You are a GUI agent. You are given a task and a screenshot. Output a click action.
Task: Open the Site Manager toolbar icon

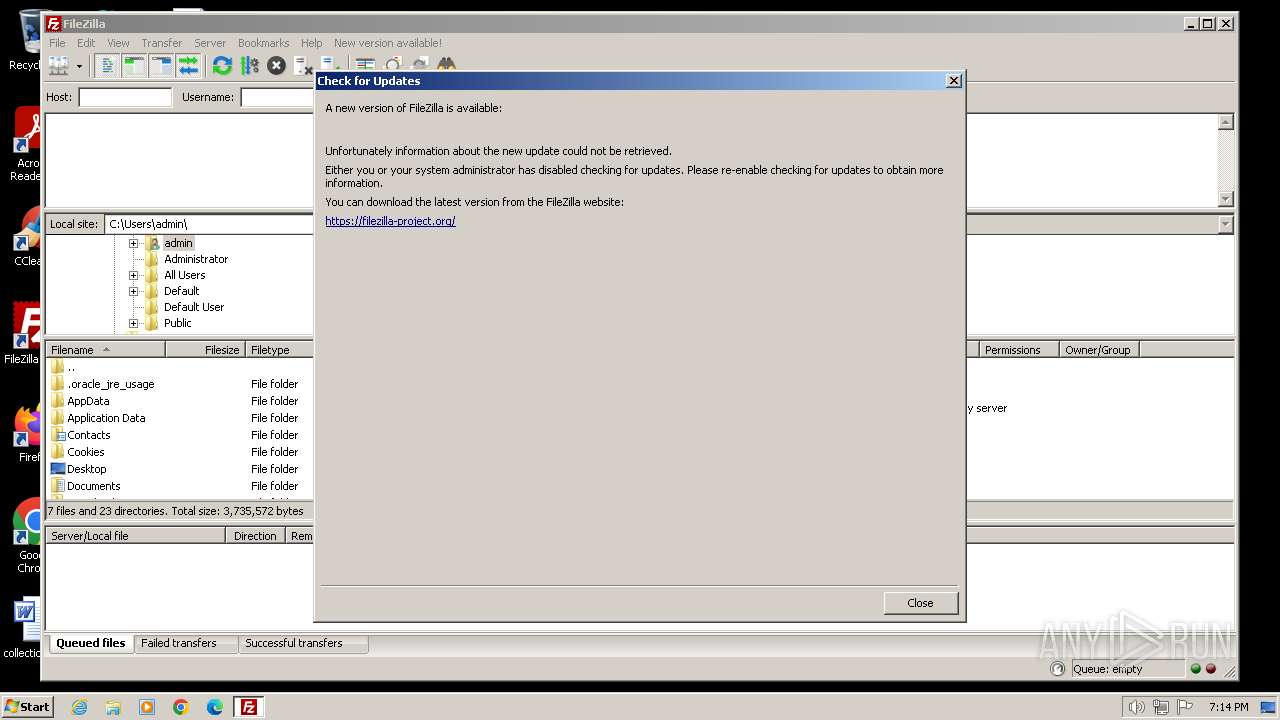(x=58, y=66)
